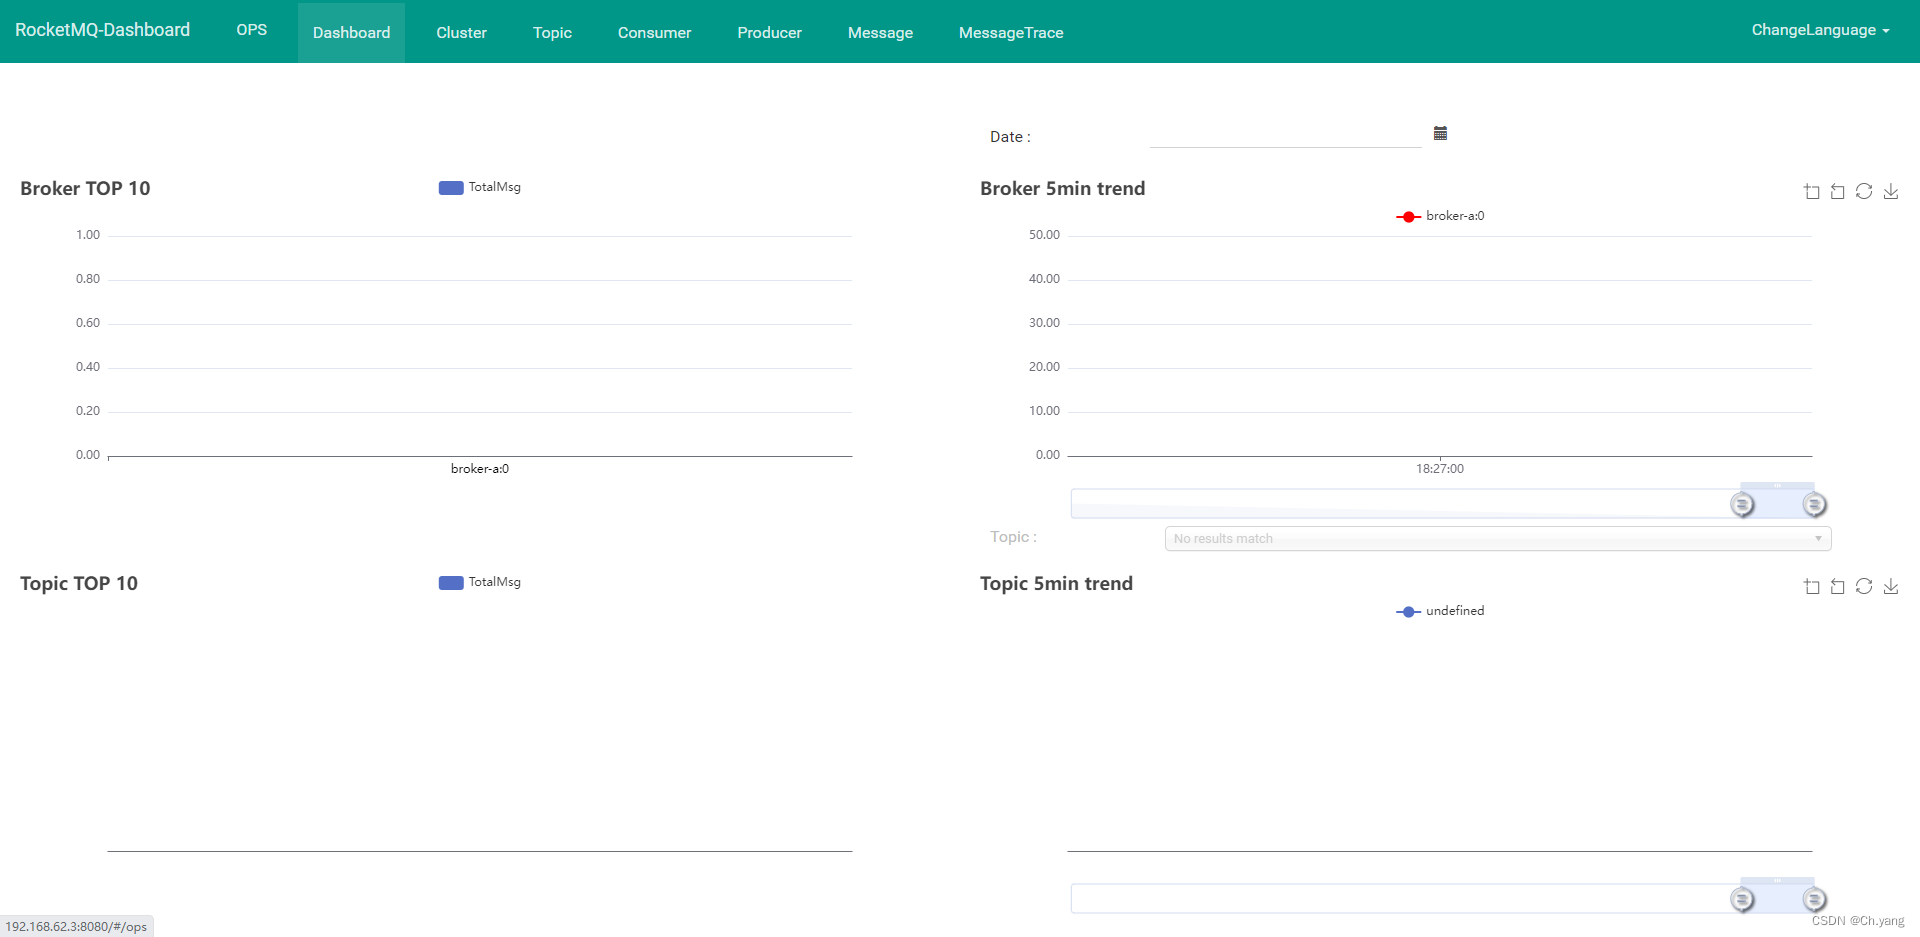The image size is (1920, 937).
Task: Open the Topic selection dropdown
Action: [x=1497, y=538]
